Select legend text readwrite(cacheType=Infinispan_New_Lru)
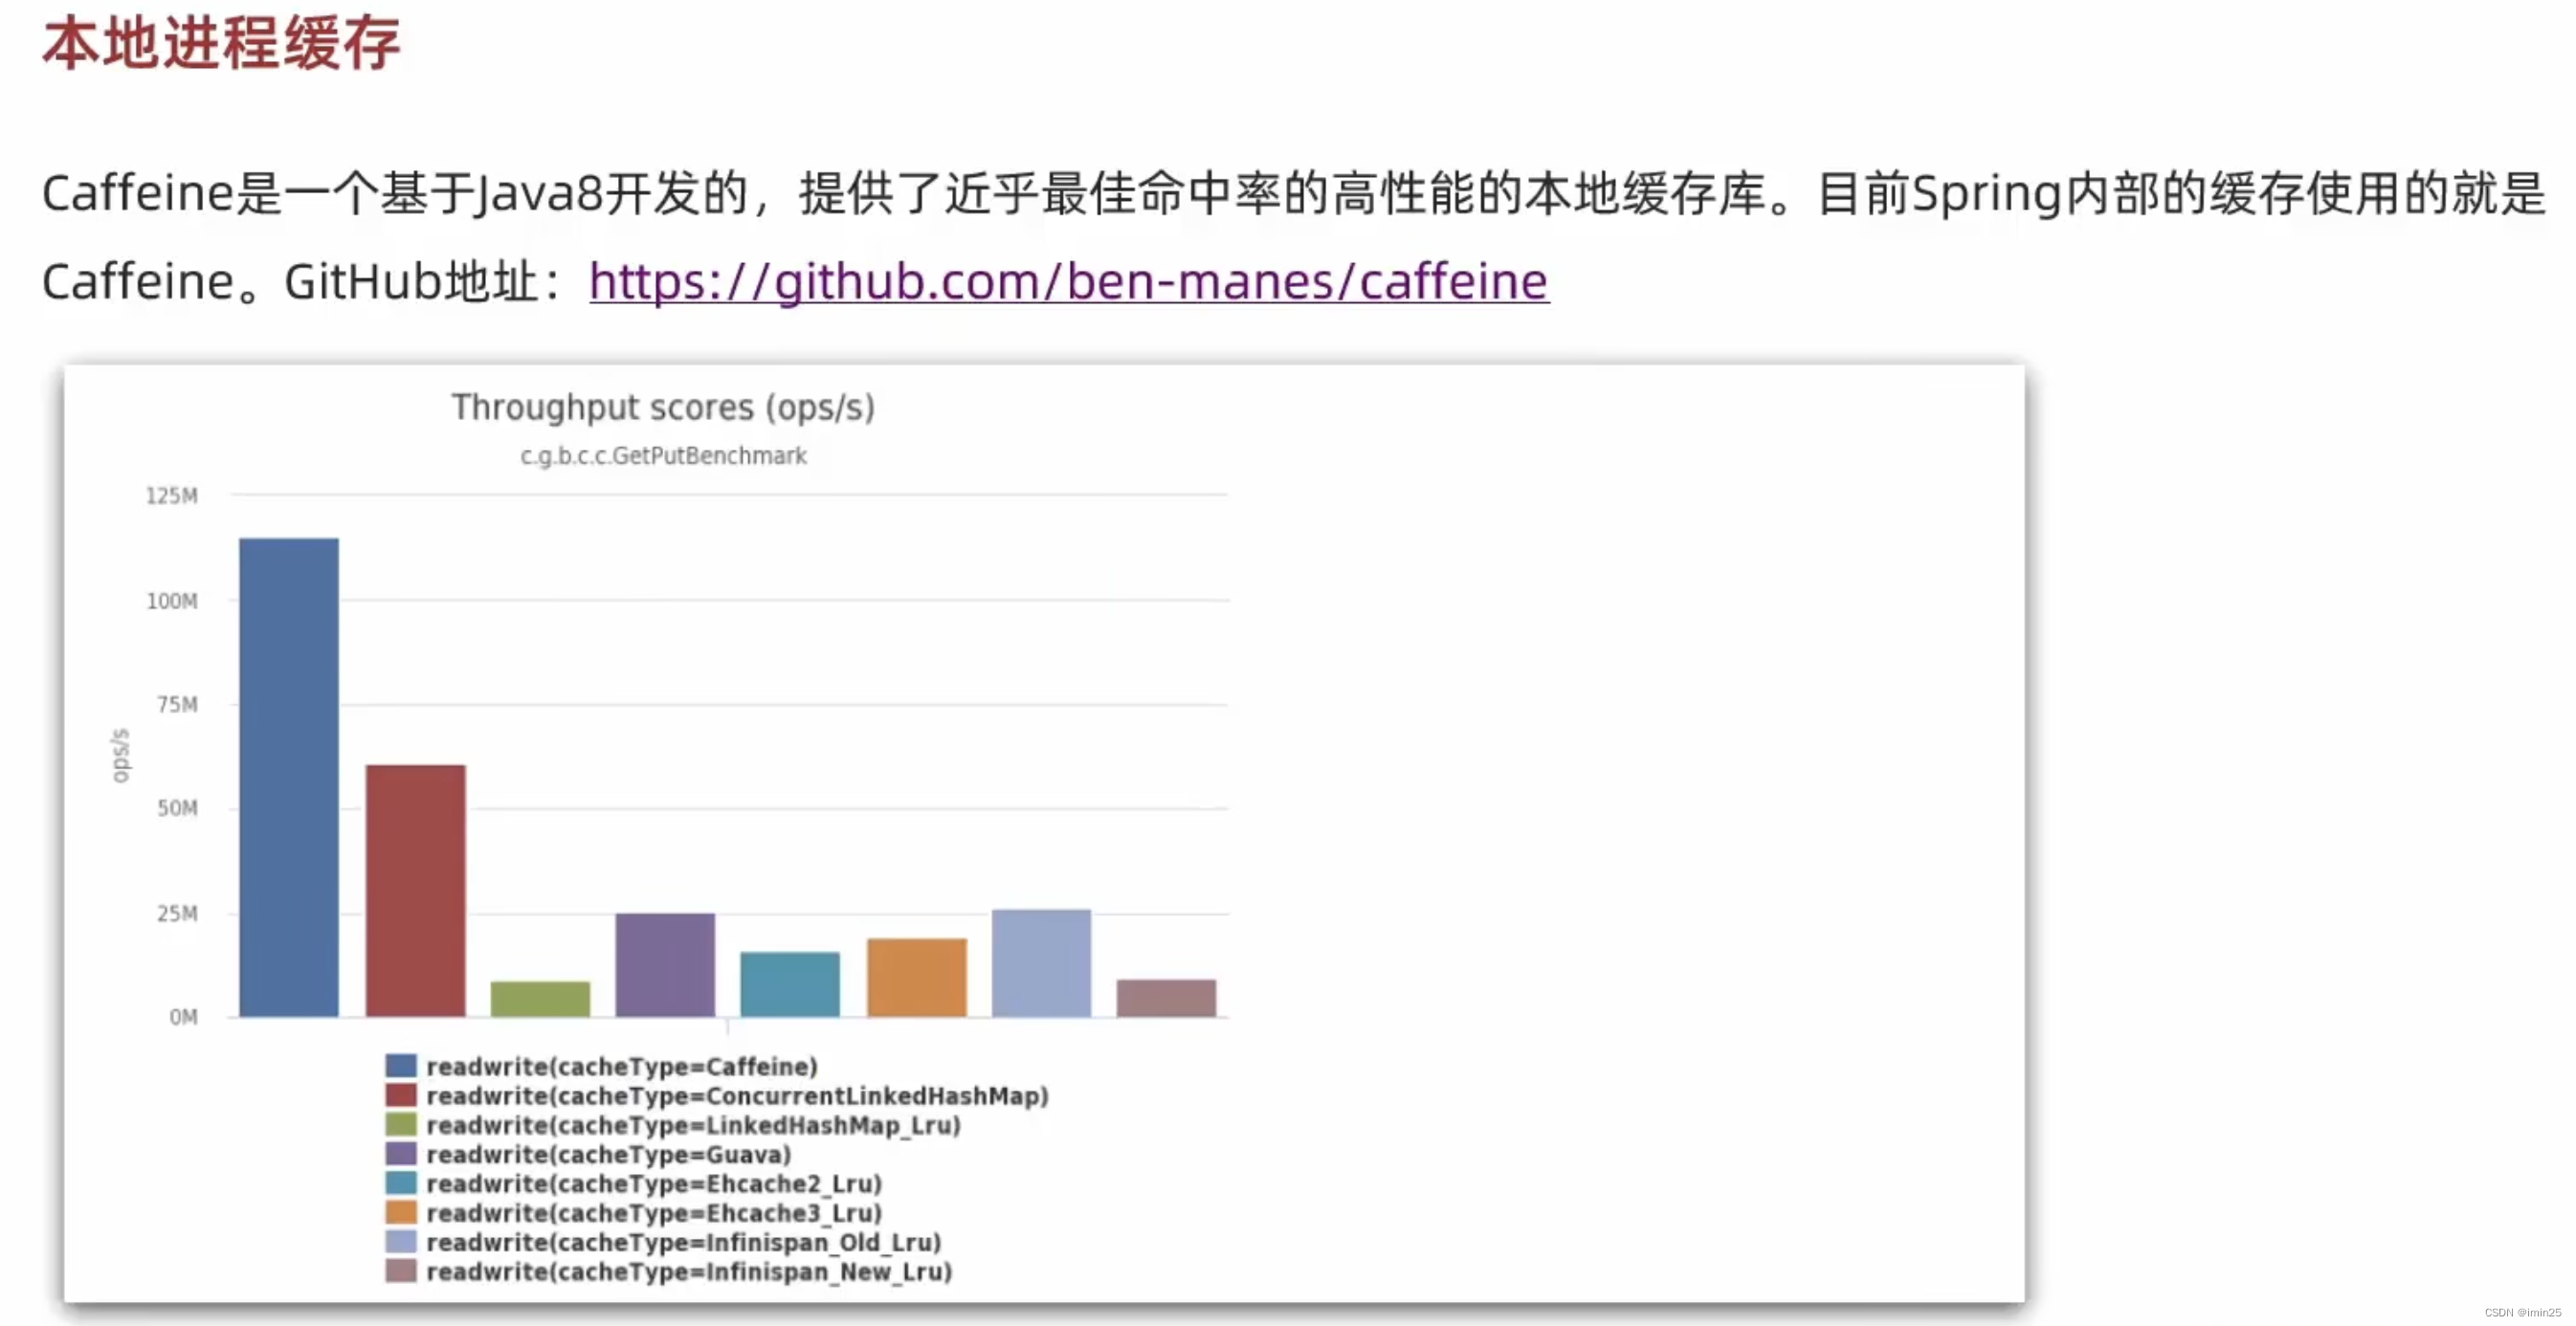Screen dimensions: 2576x1326 pyautogui.click(x=689, y=1272)
